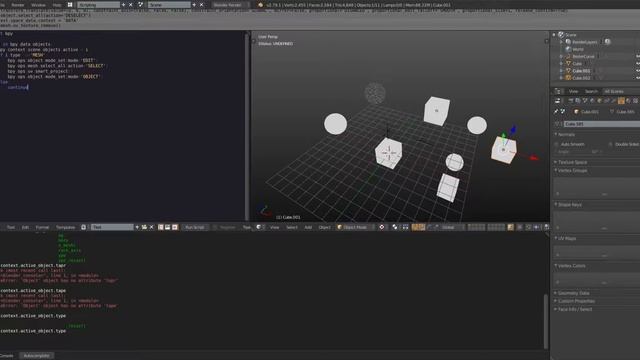Click the mesh name field in properties

(602, 124)
